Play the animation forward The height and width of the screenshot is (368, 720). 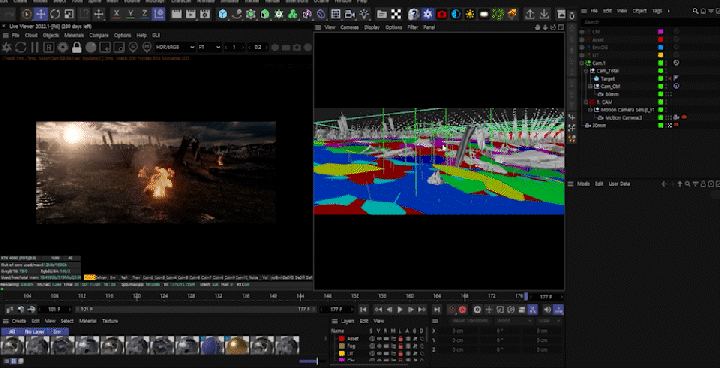[400, 310]
